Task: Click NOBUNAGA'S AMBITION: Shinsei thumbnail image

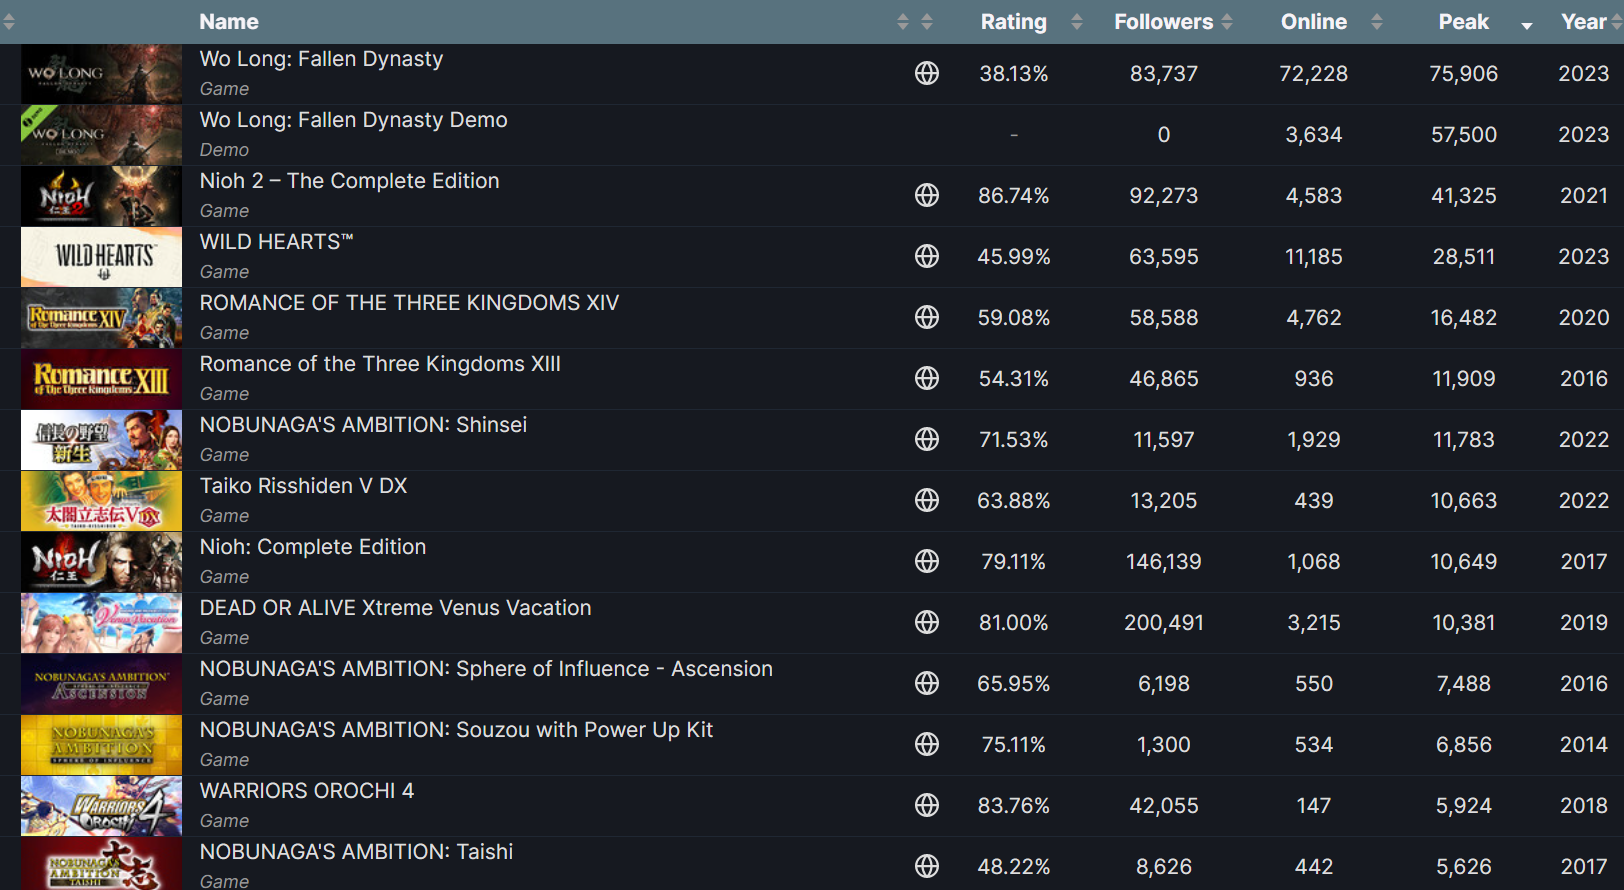Action: pos(101,440)
